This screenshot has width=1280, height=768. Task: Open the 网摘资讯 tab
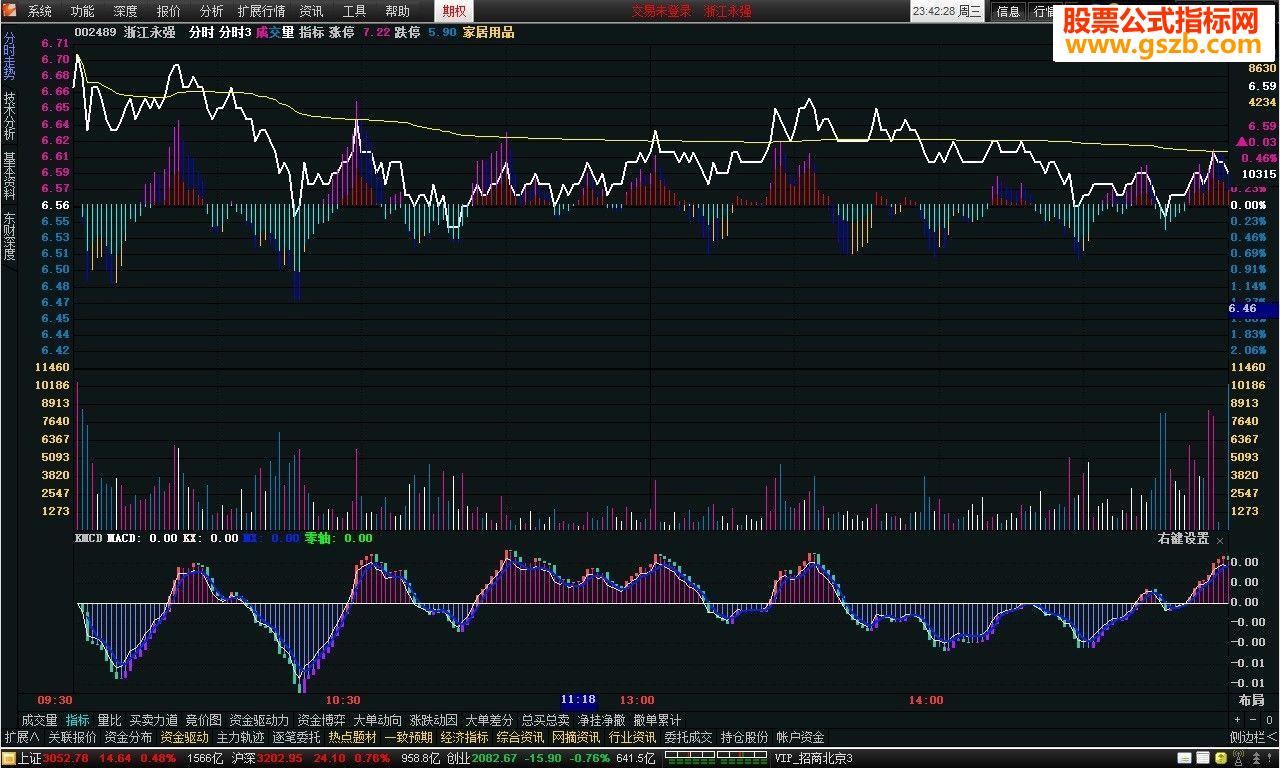576,737
